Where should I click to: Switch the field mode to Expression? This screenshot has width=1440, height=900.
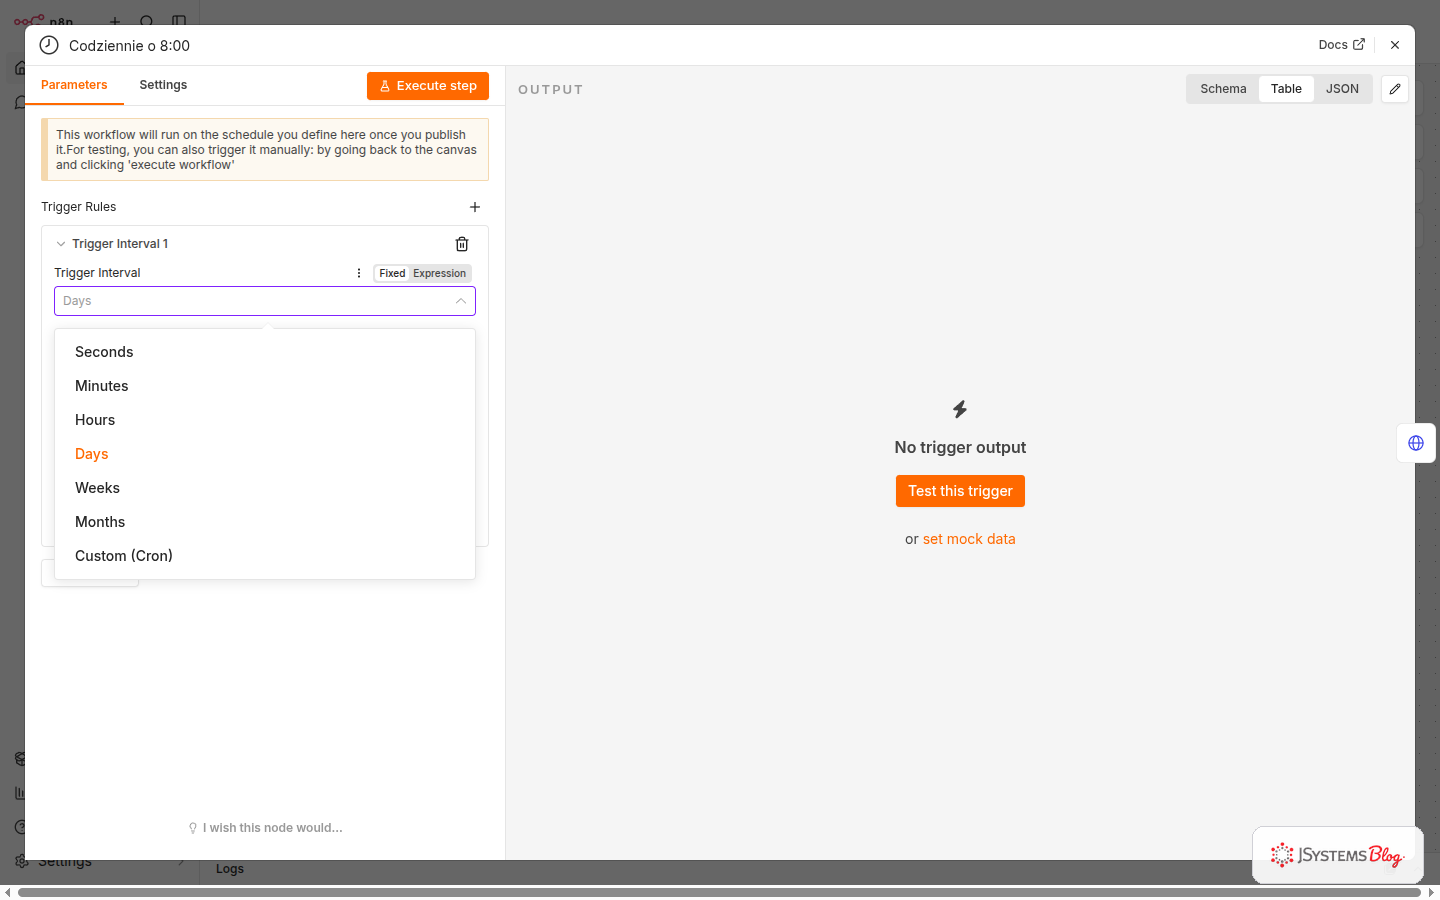tap(440, 273)
